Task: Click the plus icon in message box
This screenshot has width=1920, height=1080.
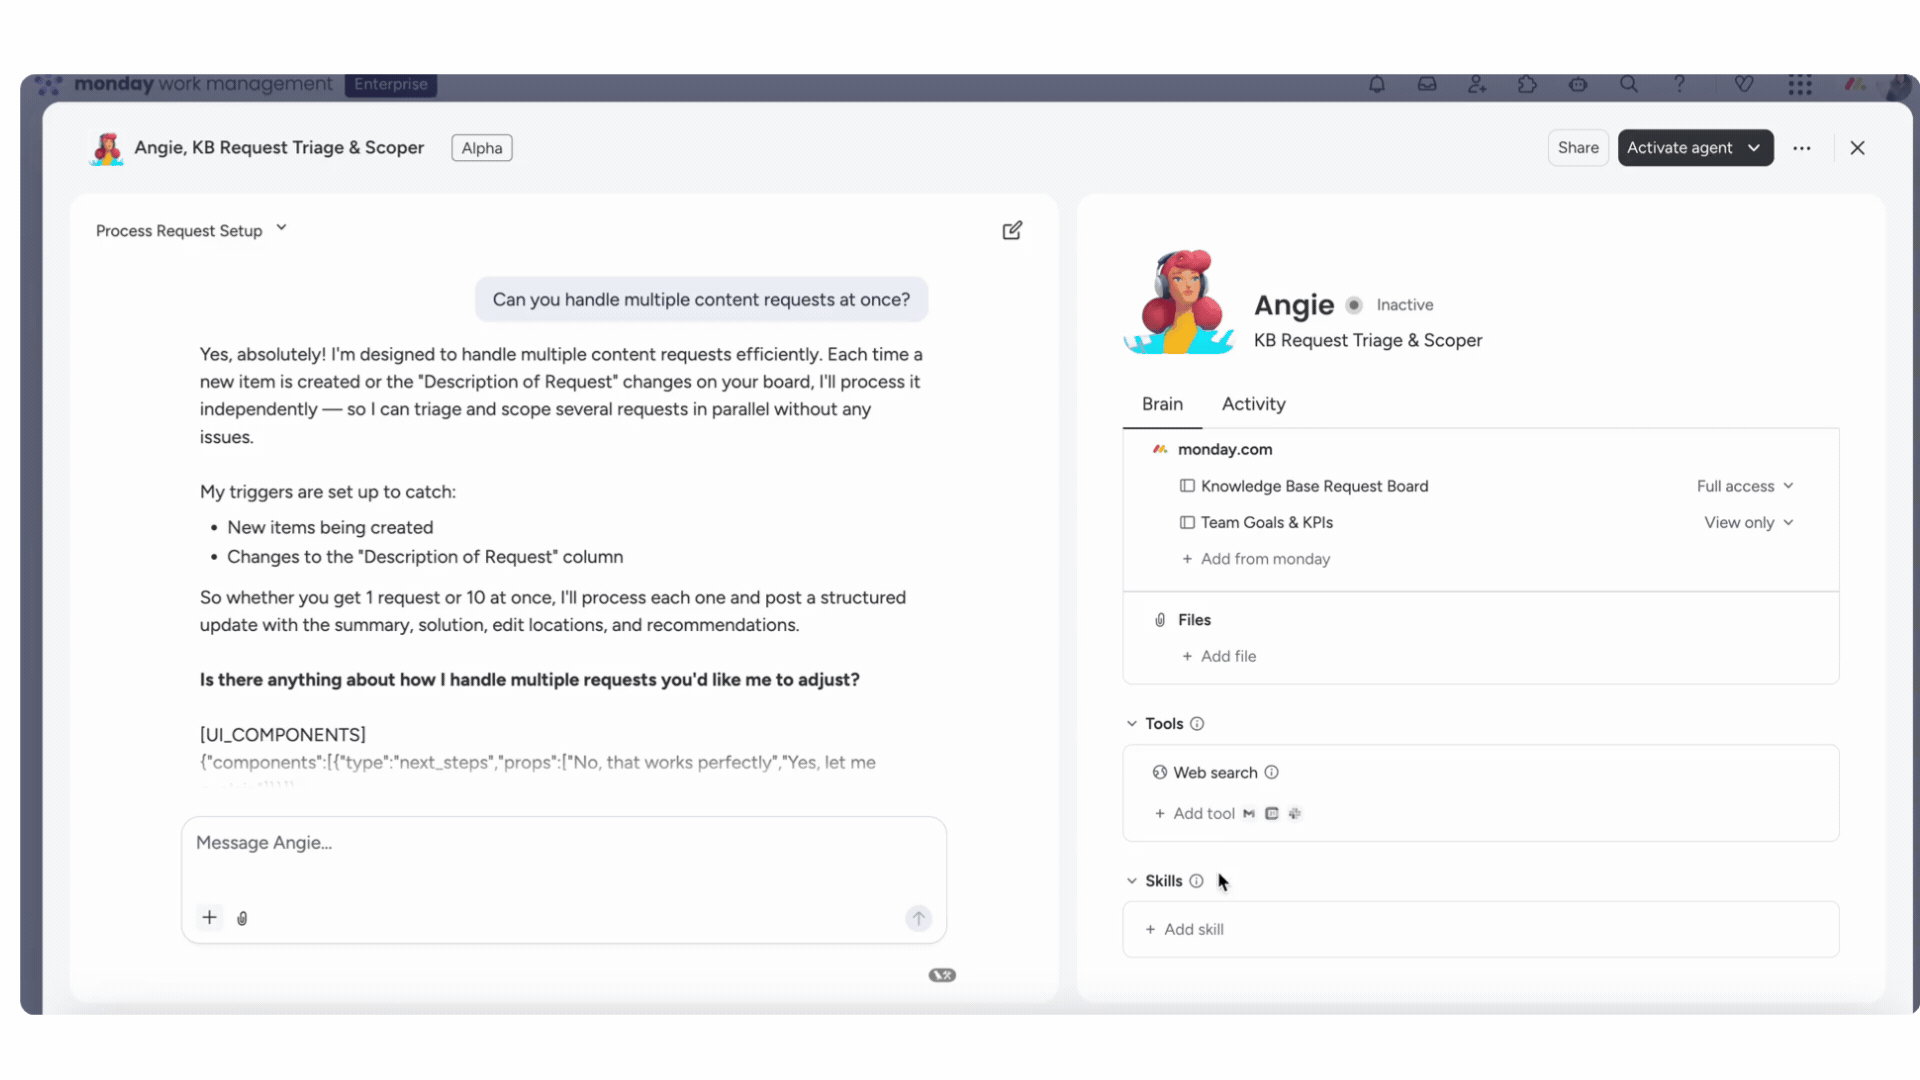Action: [209, 917]
